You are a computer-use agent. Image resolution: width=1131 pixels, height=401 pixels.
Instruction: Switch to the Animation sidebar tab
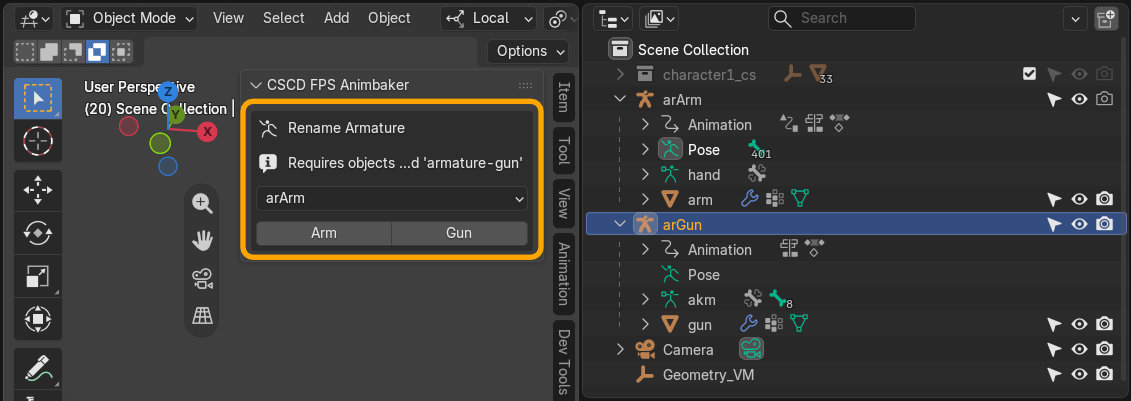563,273
